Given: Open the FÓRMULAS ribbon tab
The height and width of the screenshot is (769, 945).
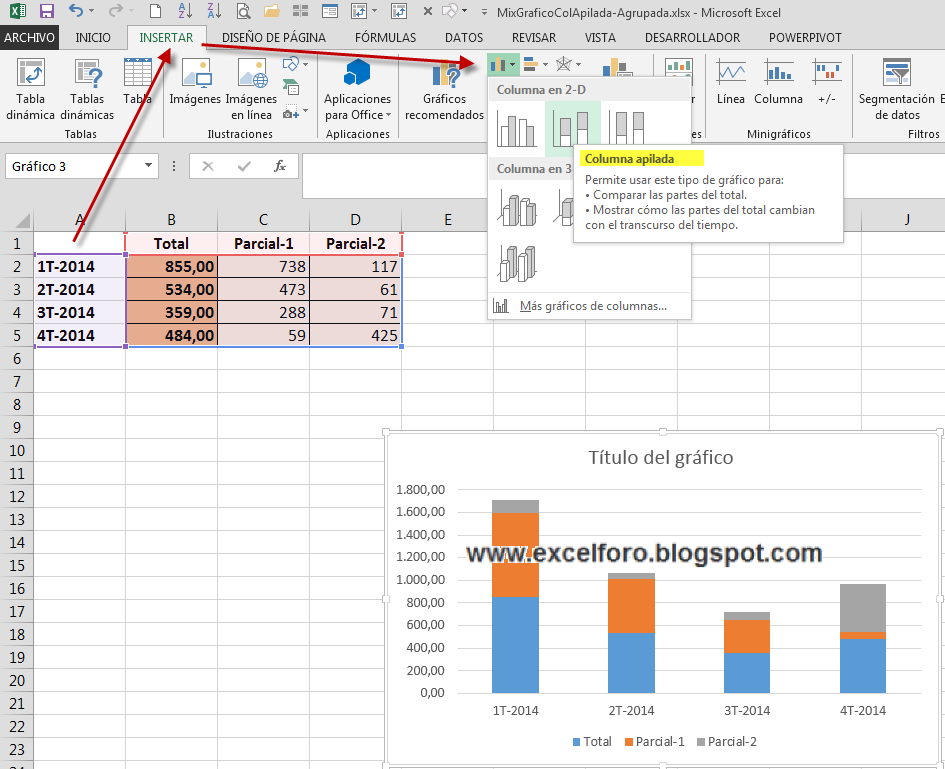Looking at the screenshot, I should [x=386, y=37].
